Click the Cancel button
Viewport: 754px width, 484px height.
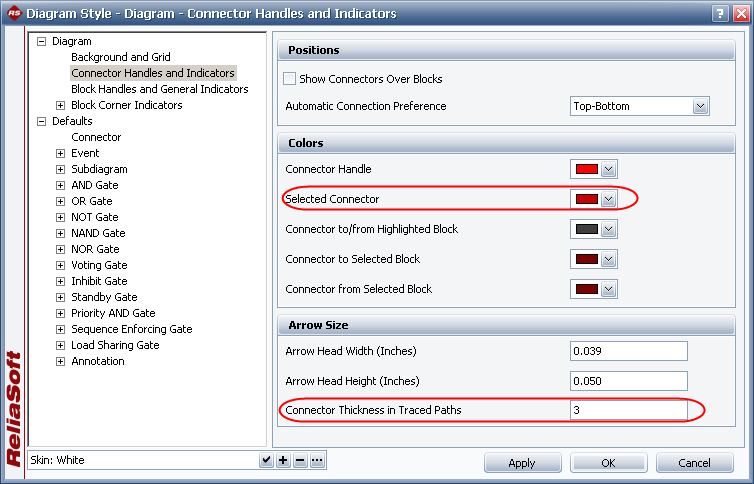click(x=694, y=463)
